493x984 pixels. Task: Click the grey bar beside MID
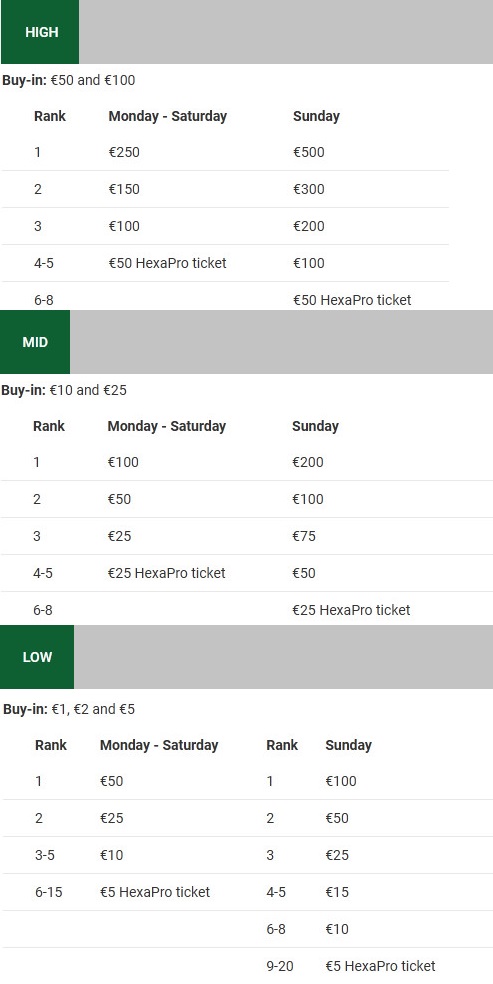coord(282,342)
